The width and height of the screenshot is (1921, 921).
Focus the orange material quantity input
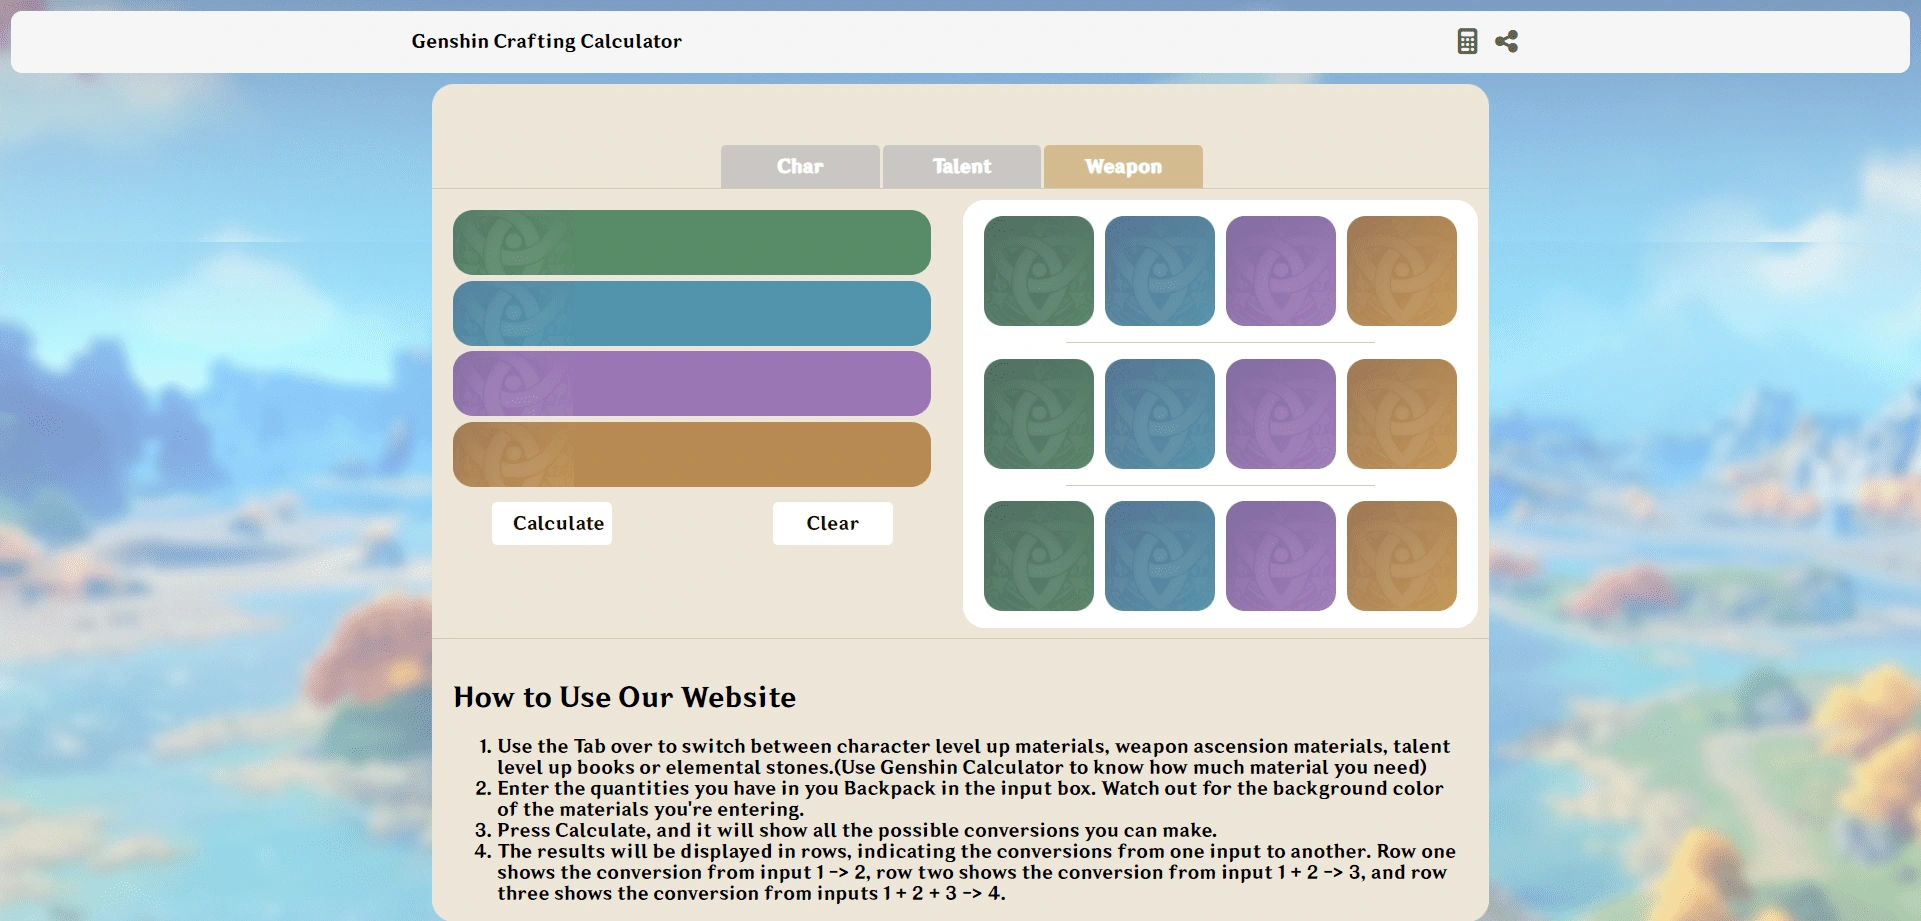pyautogui.click(x=692, y=454)
